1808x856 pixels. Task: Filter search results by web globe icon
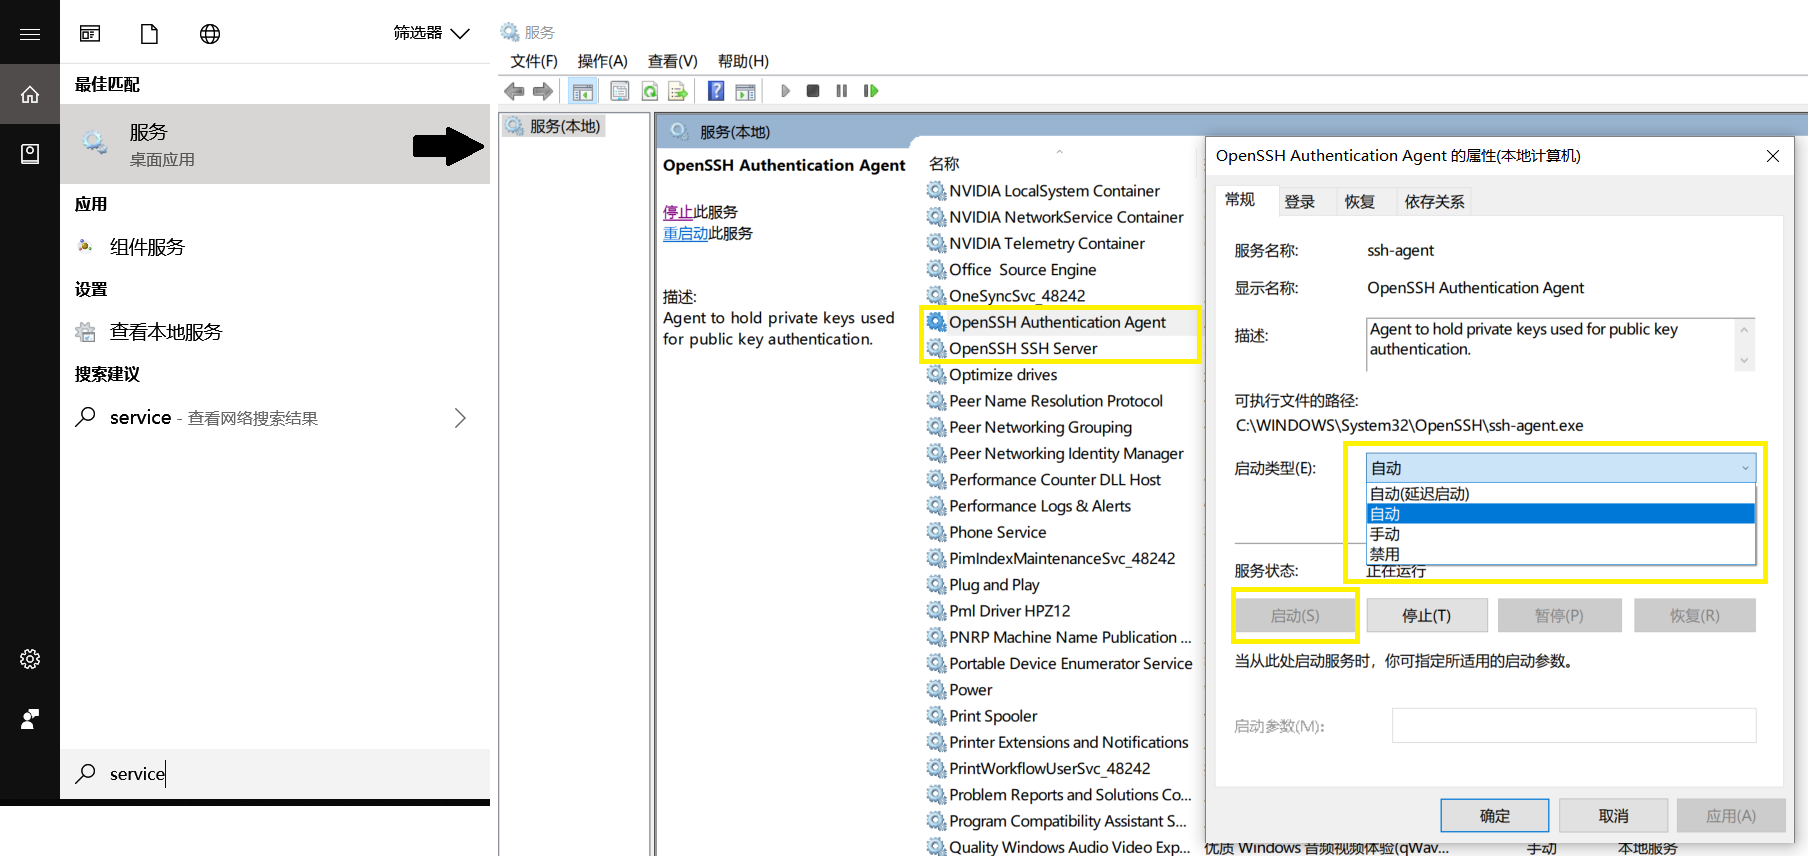tap(210, 34)
